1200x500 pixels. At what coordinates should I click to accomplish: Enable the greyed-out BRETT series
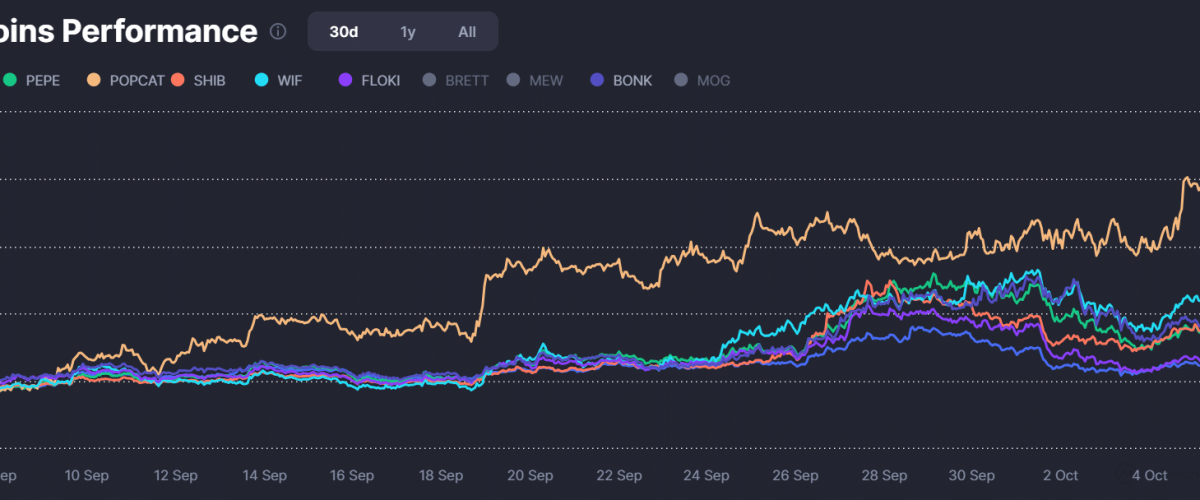[x=457, y=80]
